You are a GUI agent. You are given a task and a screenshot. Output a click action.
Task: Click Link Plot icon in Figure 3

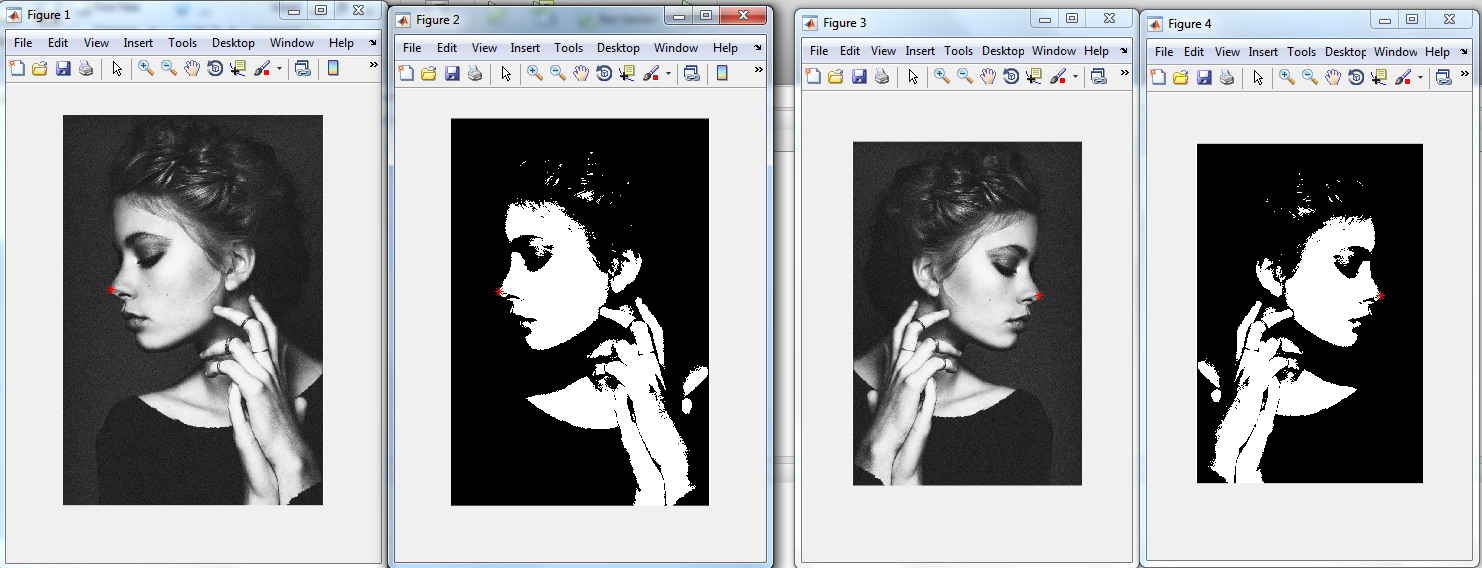click(1099, 76)
